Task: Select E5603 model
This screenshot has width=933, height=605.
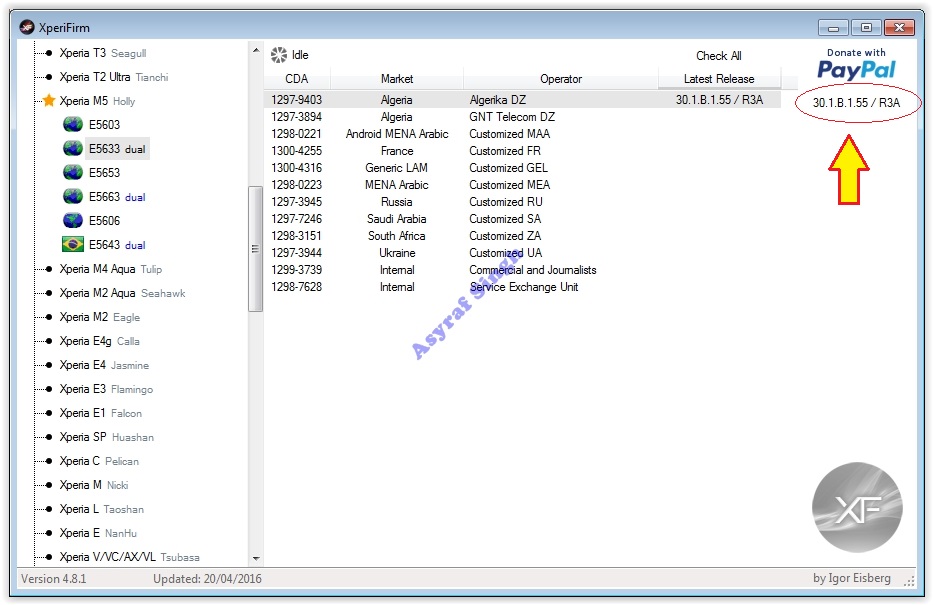Action: click(x=104, y=124)
